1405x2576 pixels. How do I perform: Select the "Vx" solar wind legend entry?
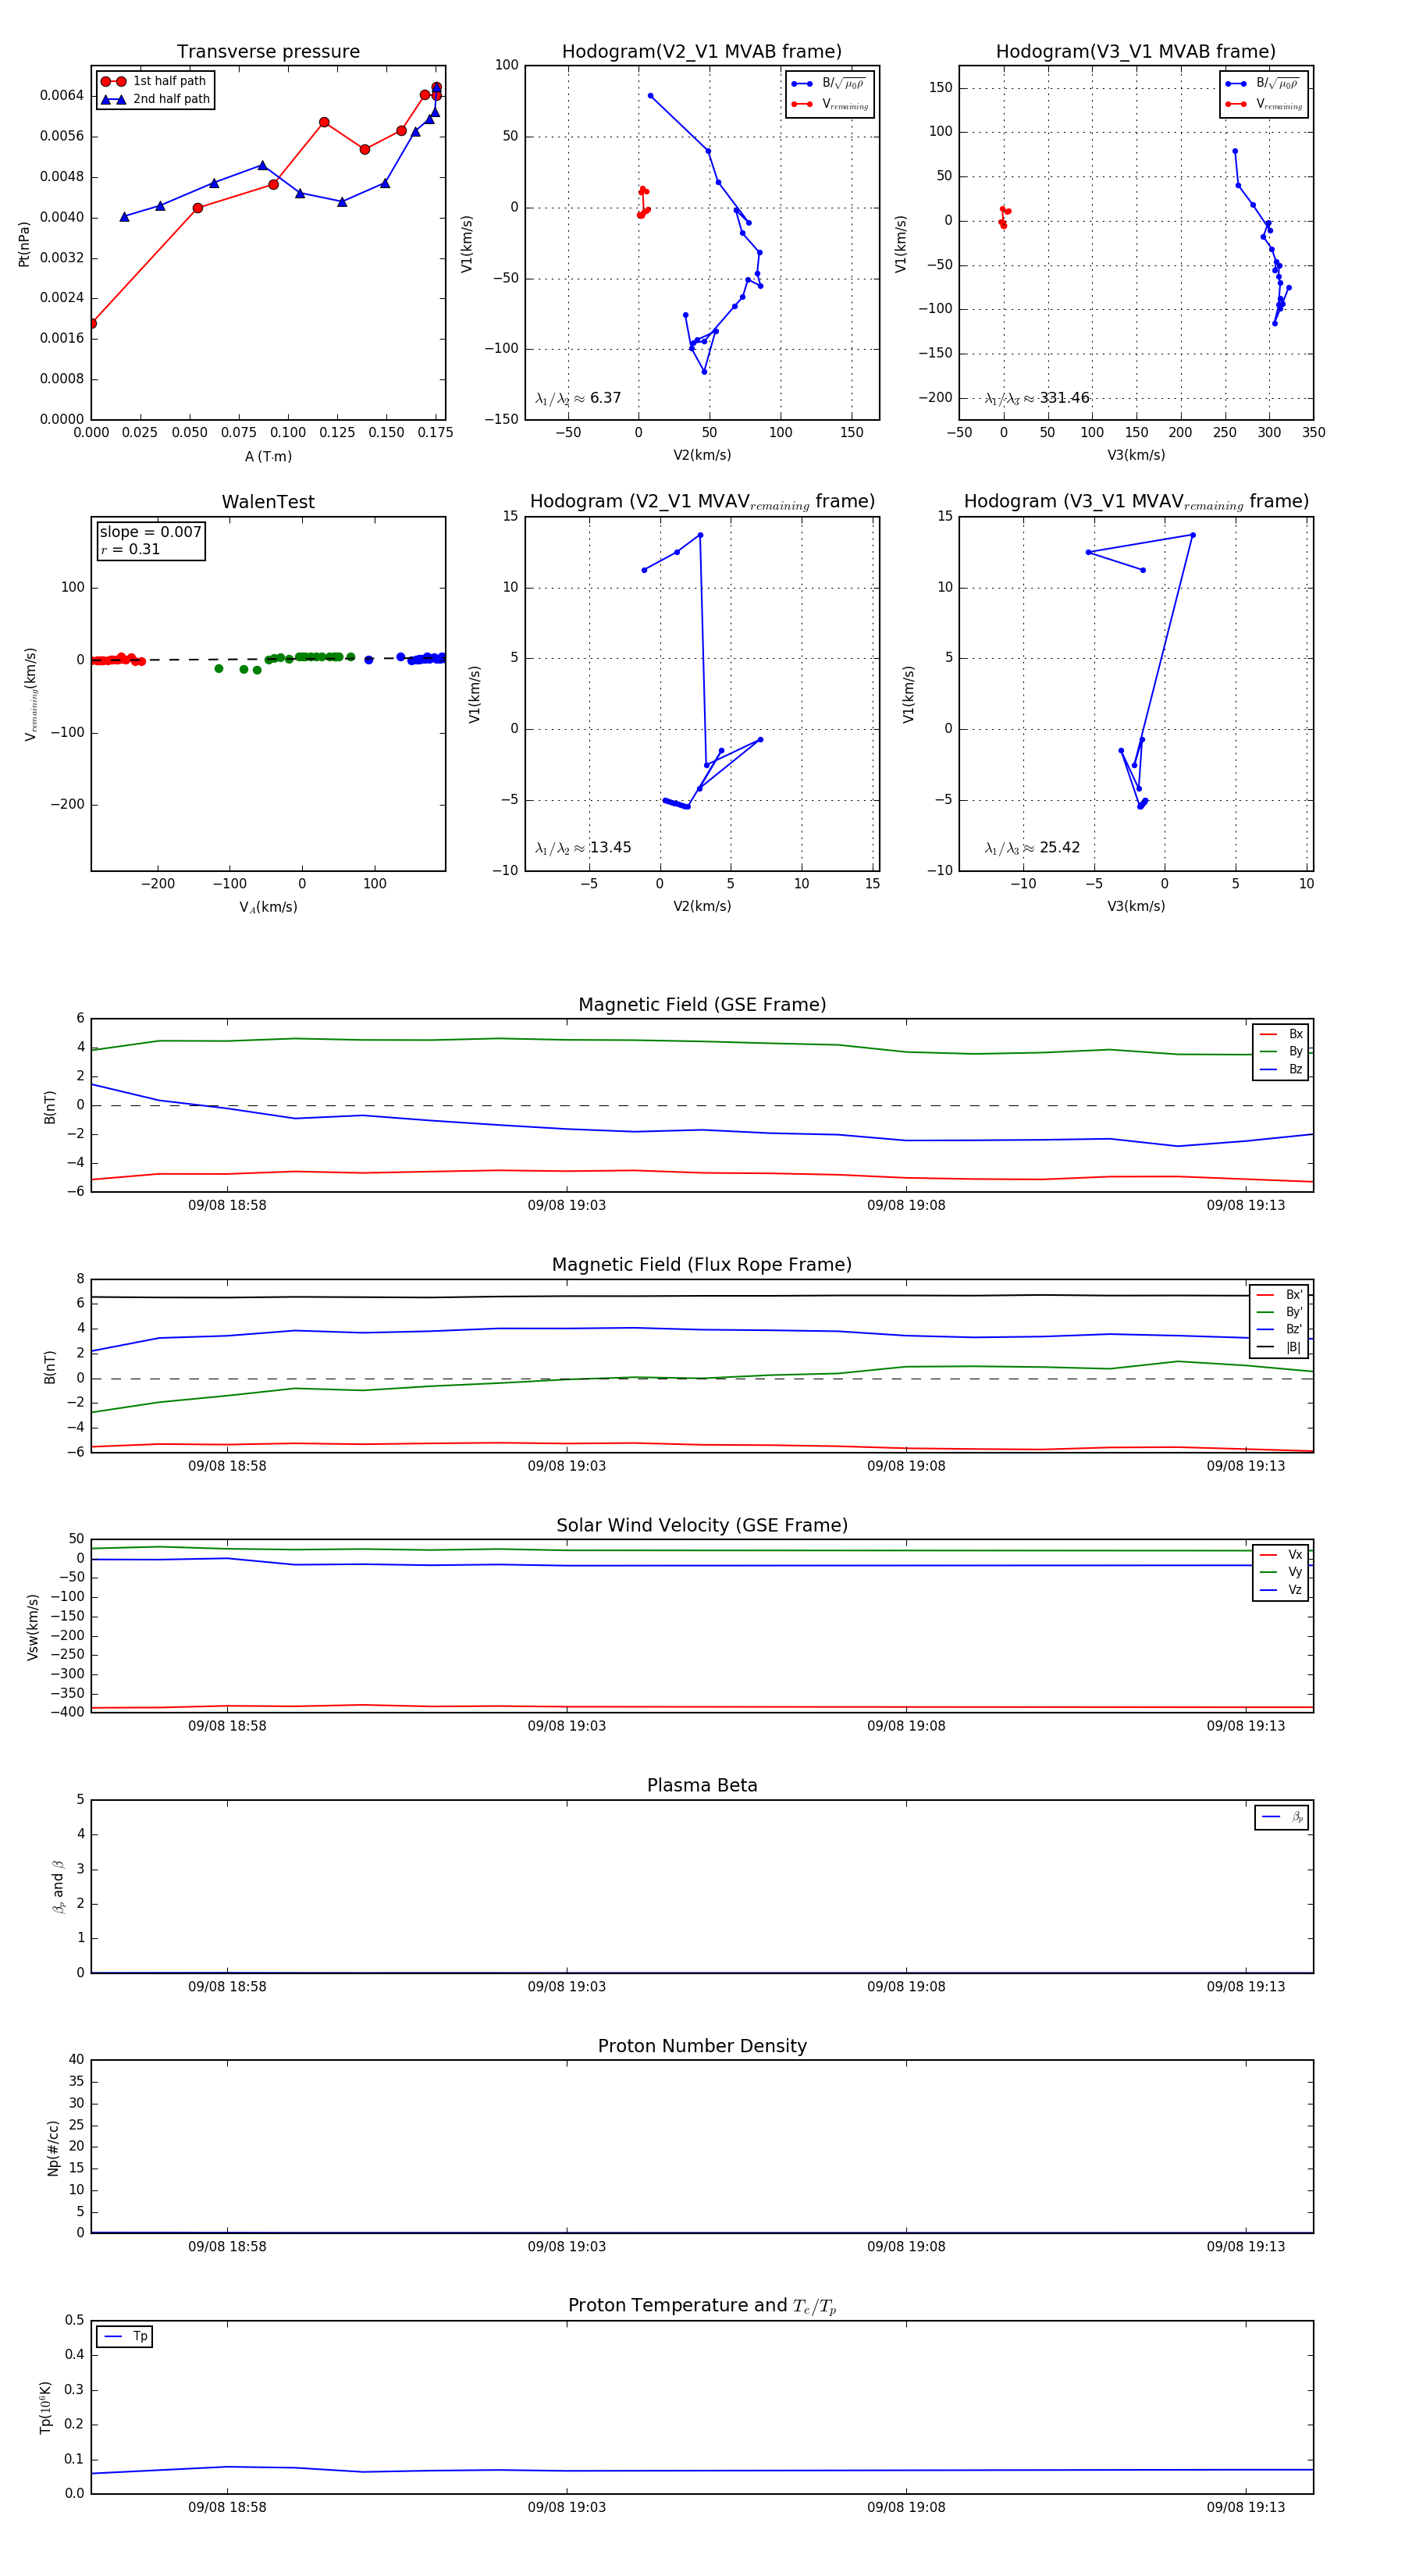[1281, 1555]
